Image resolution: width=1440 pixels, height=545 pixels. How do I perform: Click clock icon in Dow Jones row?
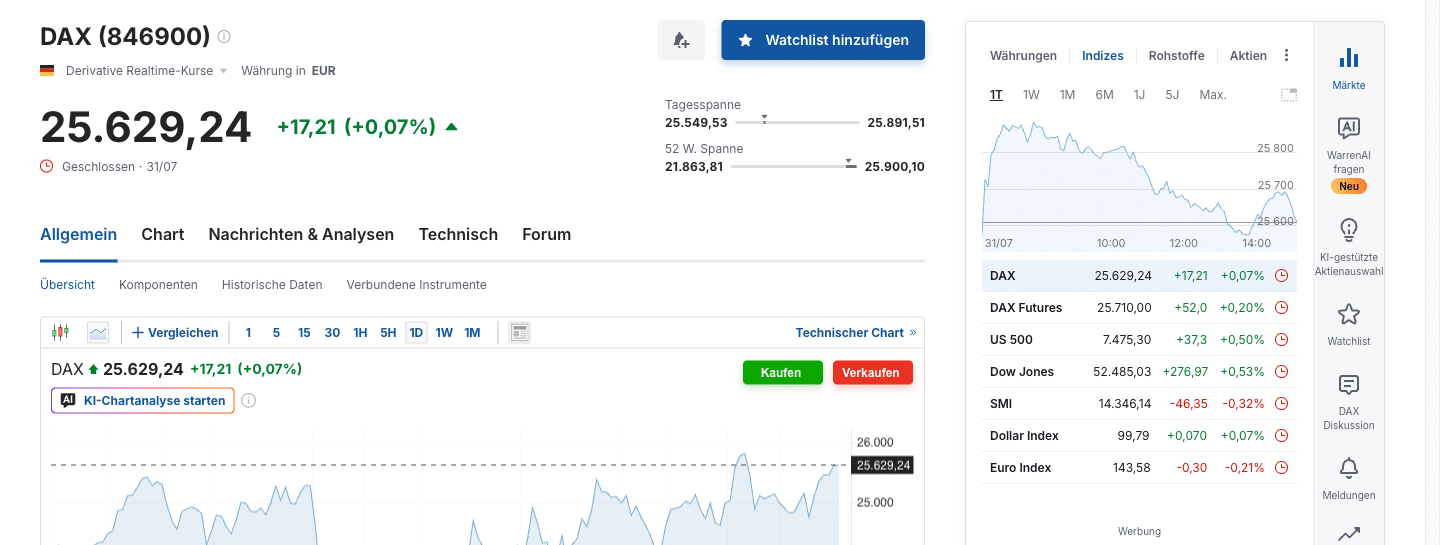pyautogui.click(x=1282, y=372)
